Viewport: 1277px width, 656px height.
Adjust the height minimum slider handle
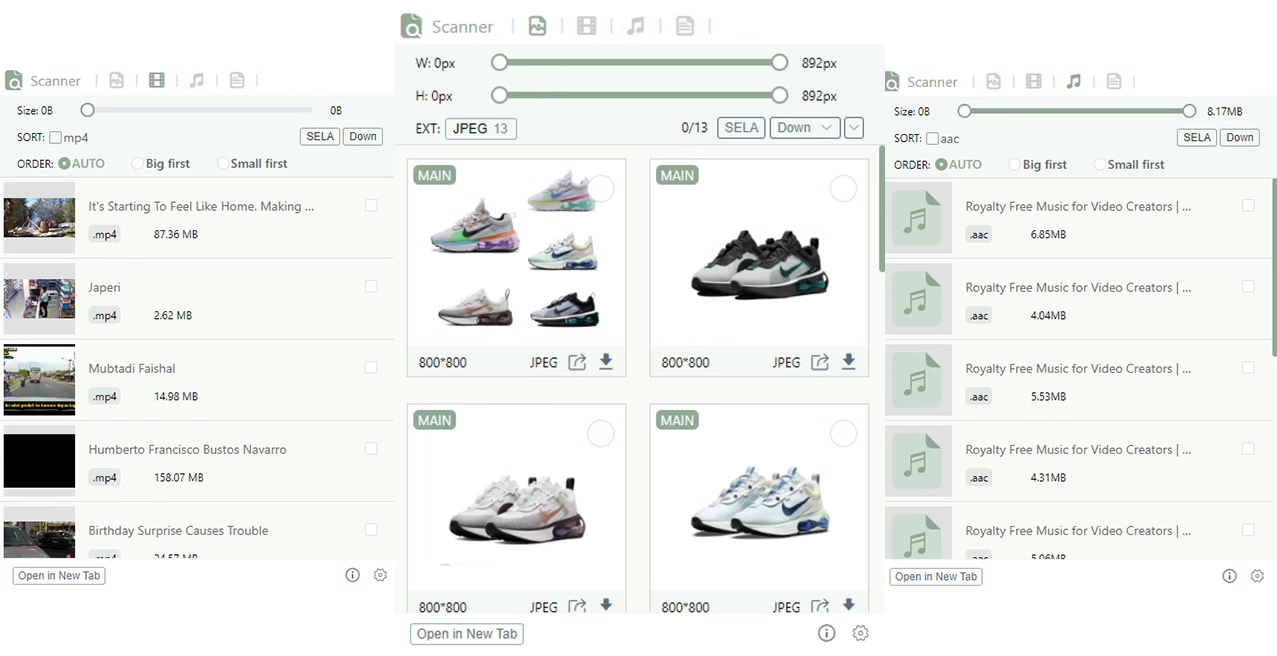pos(500,95)
